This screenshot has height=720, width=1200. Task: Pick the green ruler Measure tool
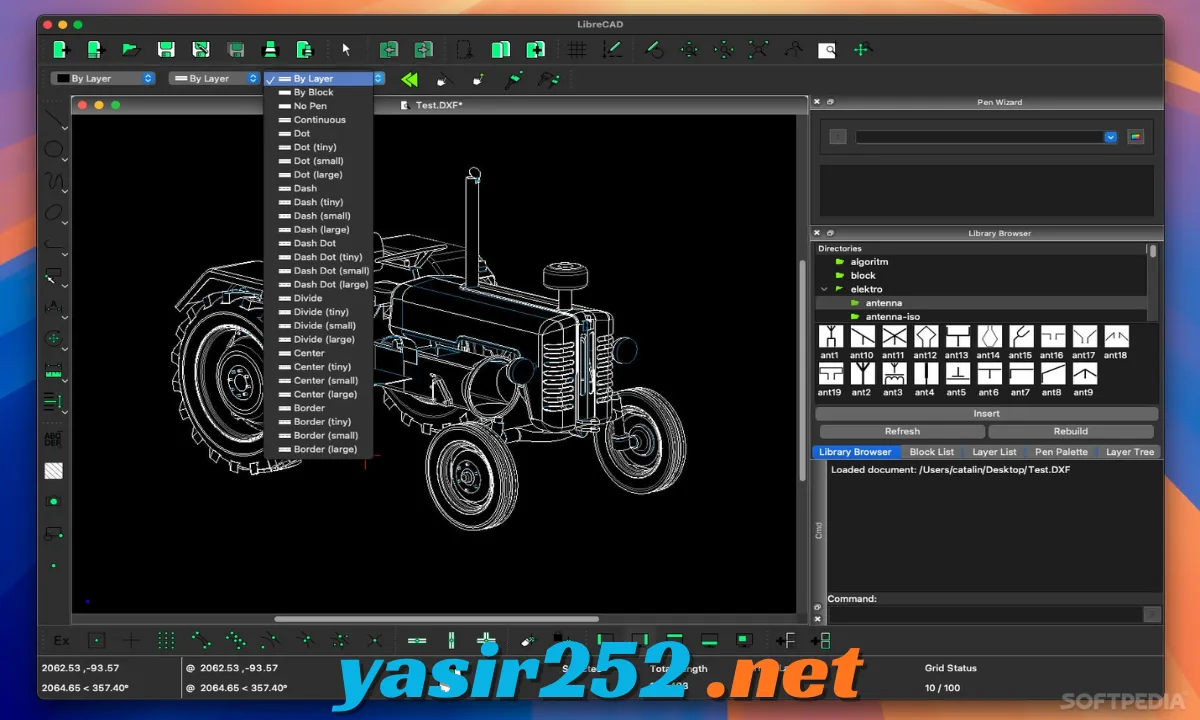click(54, 371)
